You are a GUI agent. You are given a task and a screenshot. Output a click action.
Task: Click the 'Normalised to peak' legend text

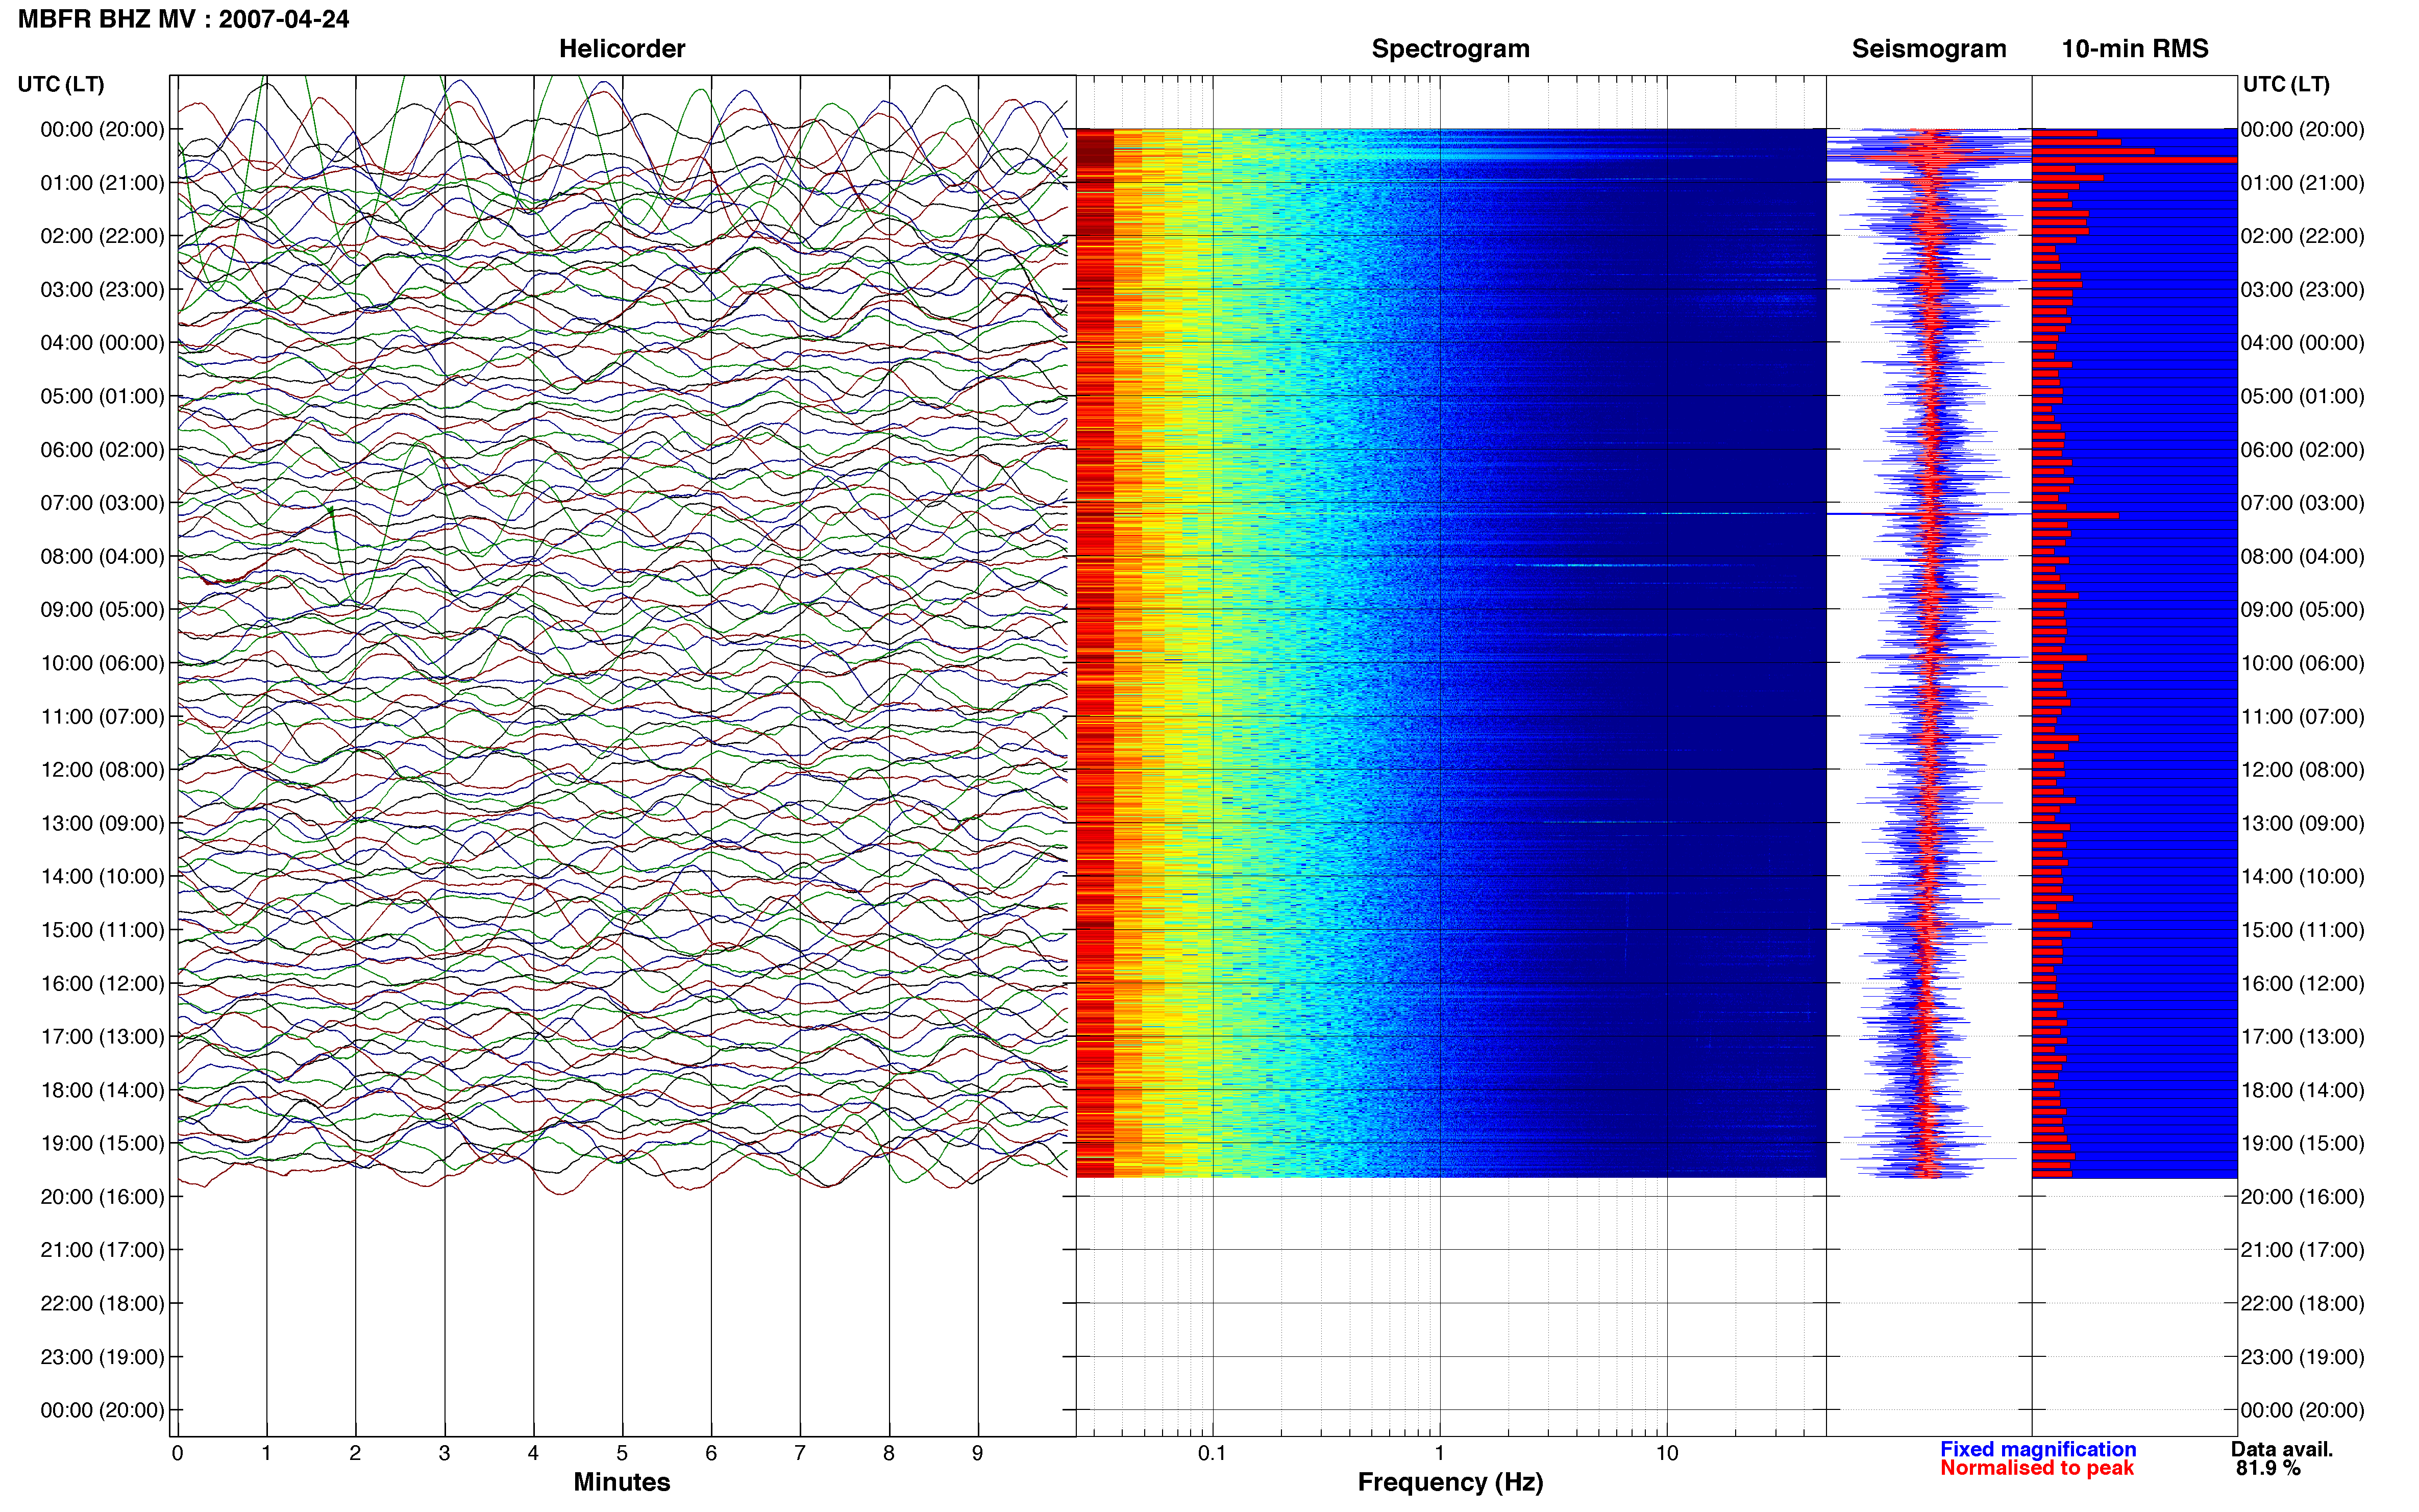(x=2037, y=1468)
